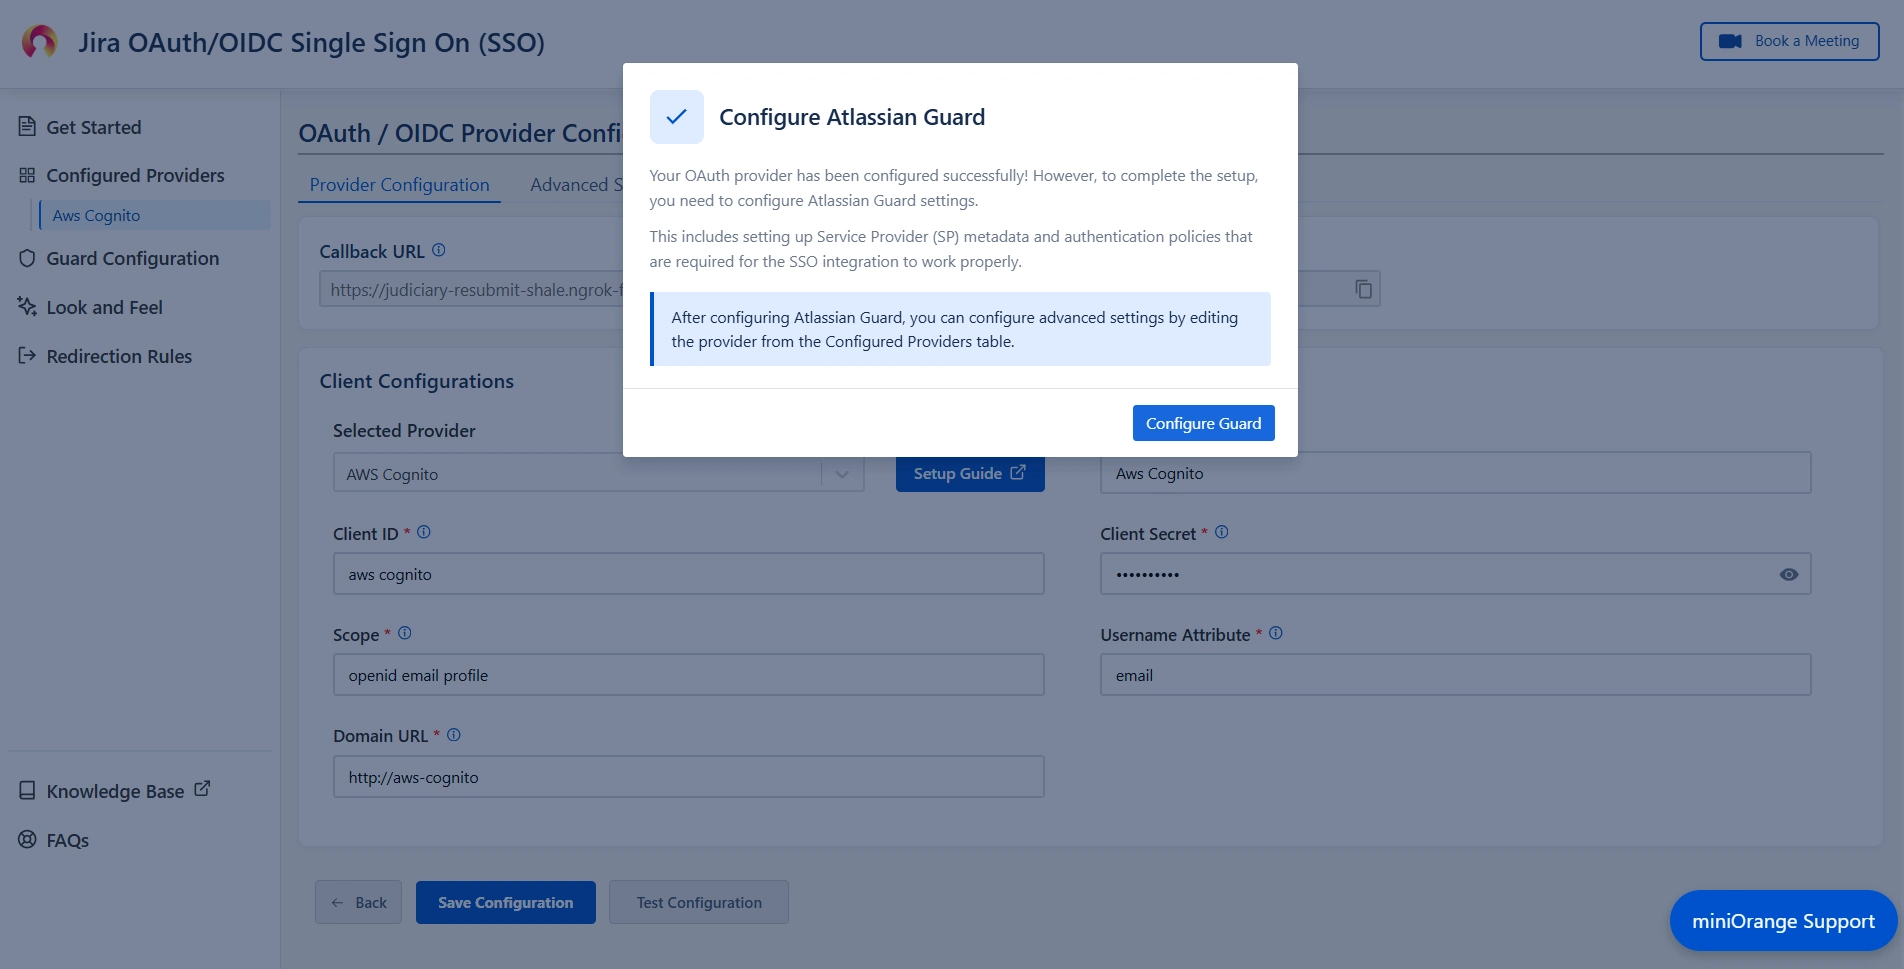Screen dimensions: 1904x969
Task: Click the Username Attribute field
Action: tap(1455, 675)
